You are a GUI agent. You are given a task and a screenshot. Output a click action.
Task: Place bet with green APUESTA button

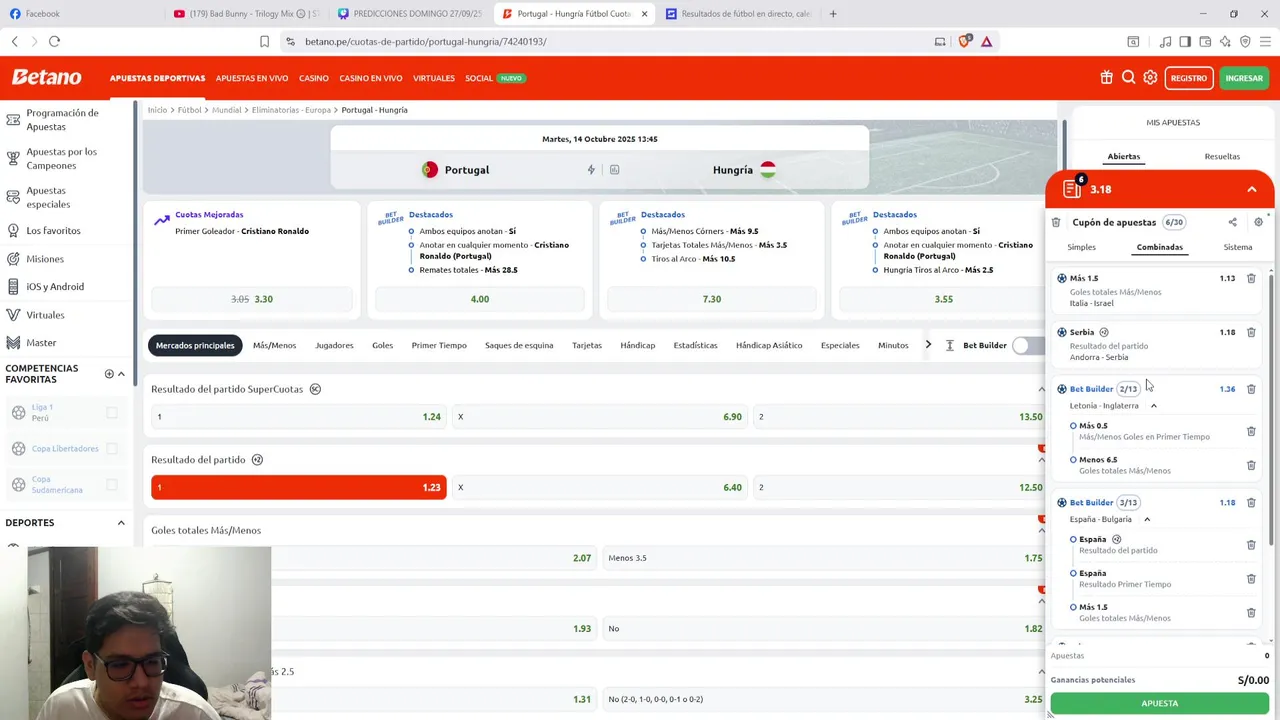1159,703
